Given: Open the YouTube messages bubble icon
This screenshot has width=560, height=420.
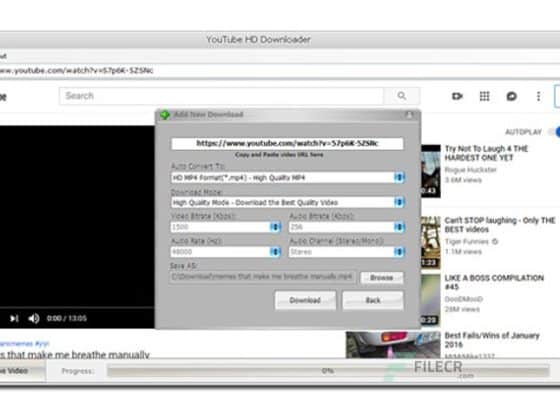Looking at the screenshot, I should (x=511, y=96).
